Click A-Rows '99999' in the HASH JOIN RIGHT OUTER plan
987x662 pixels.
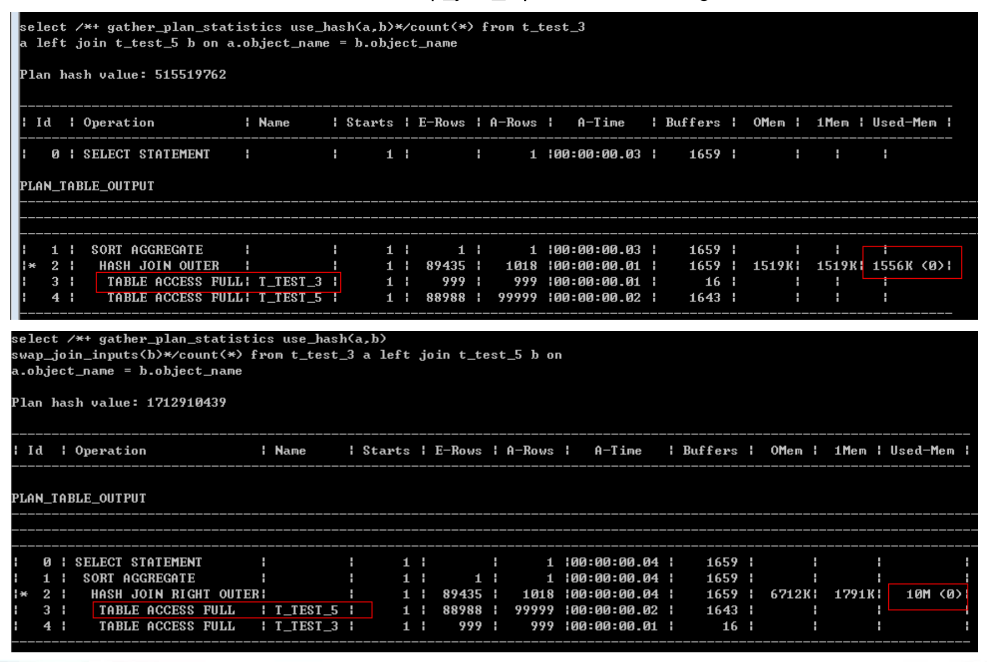(534, 610)
